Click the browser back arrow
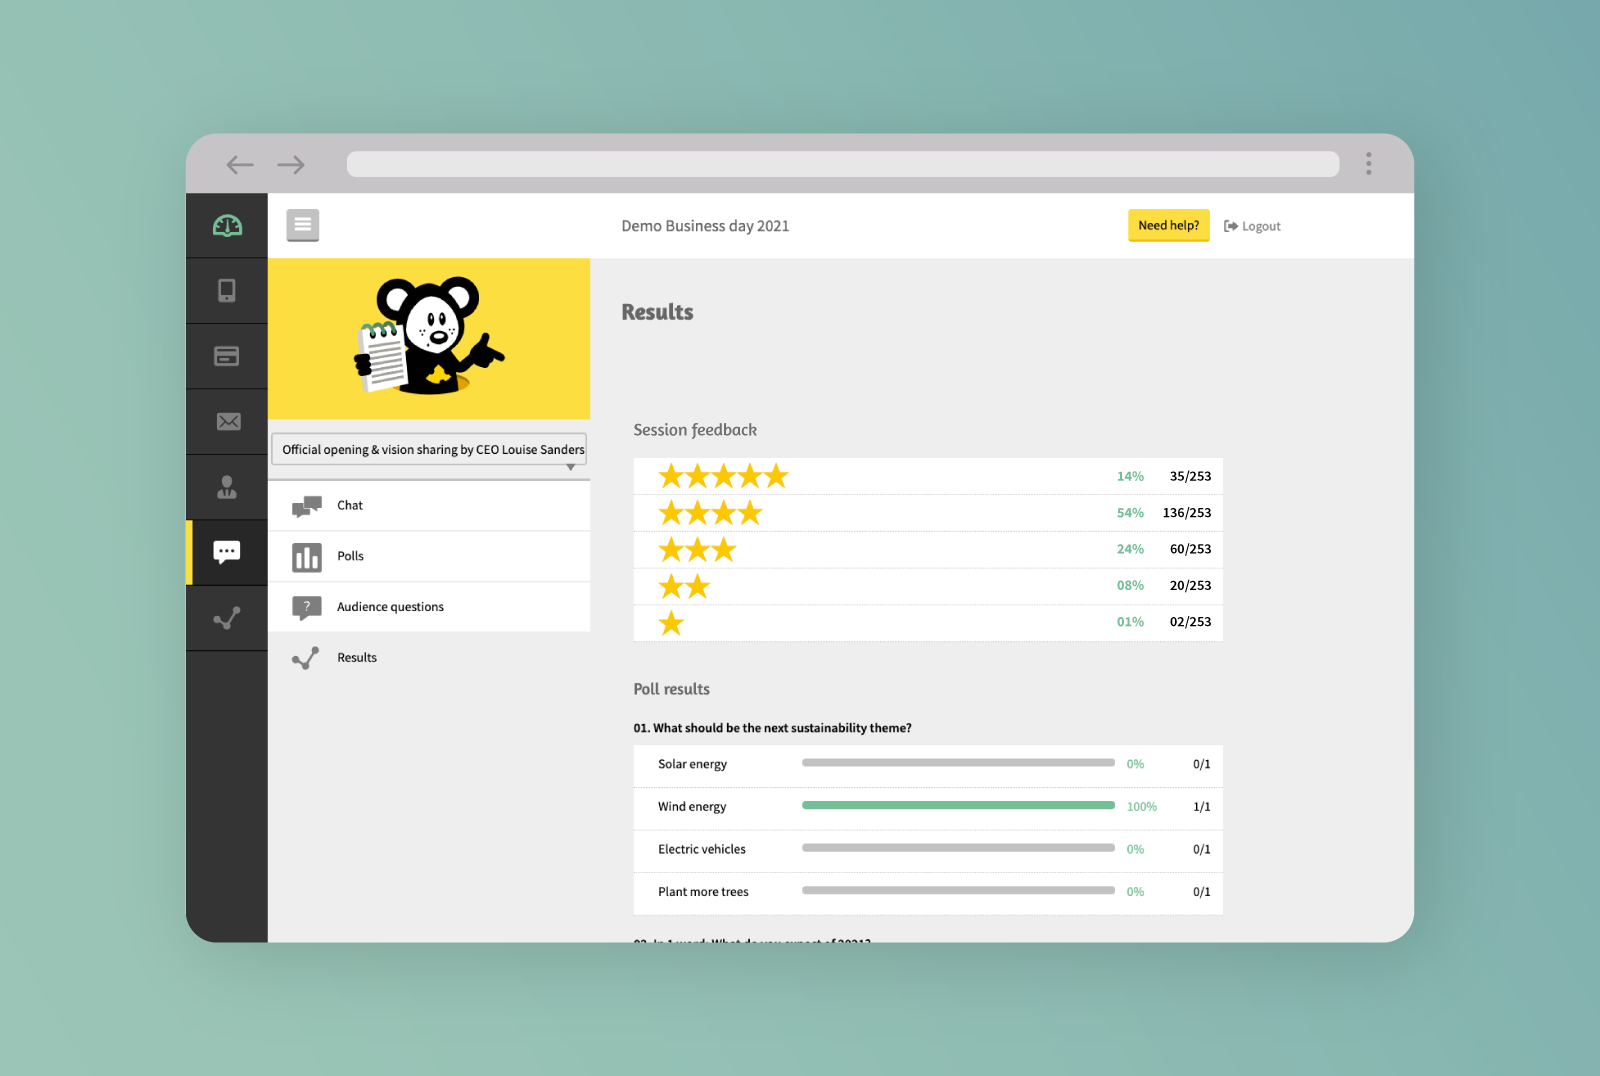This screenshot has height=1076, width=1600. [240, 165]
